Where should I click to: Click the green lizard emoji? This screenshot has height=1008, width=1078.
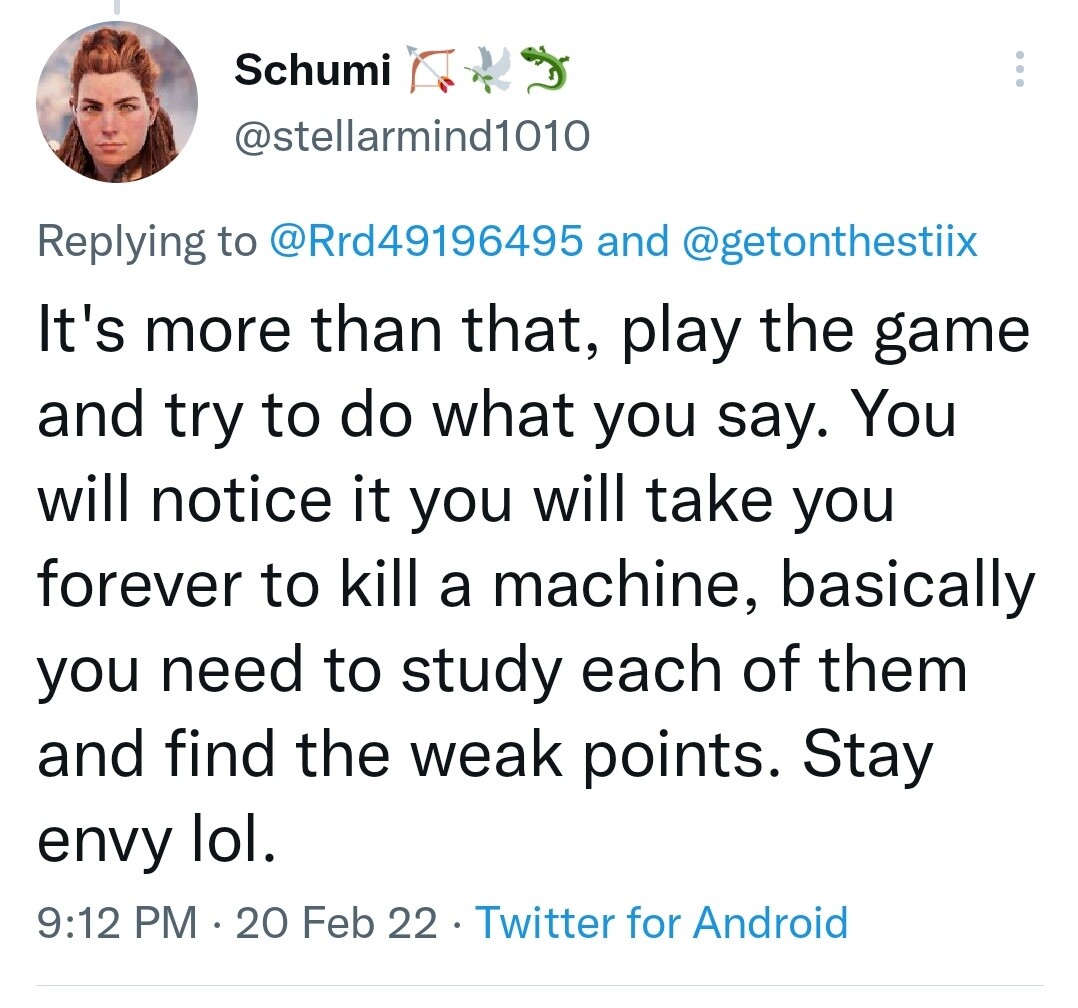pos(543,69)
